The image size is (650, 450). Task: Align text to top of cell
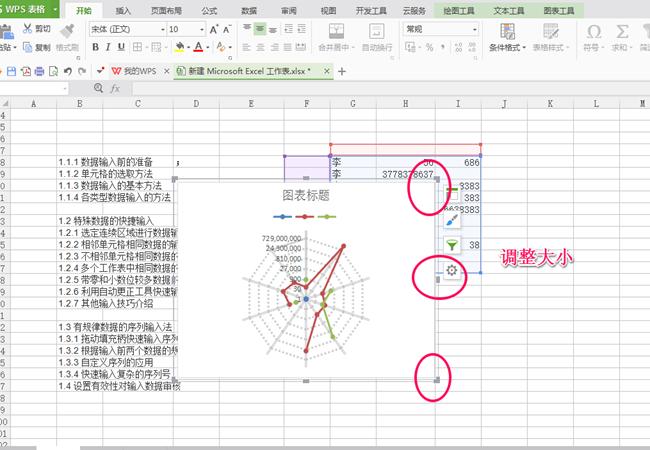coord(247,29)
